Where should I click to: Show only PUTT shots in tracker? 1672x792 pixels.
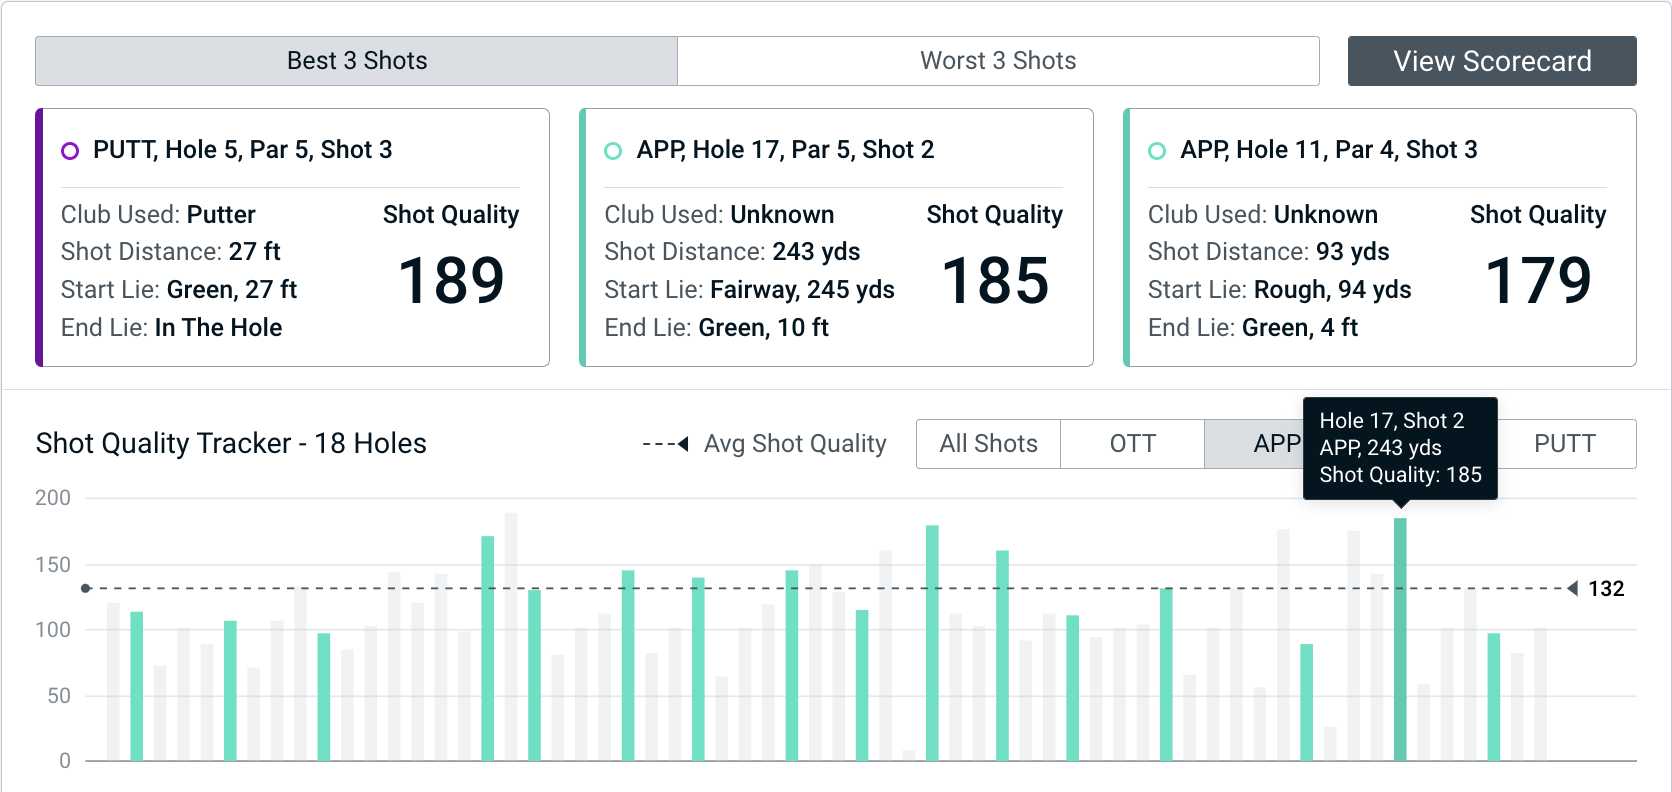point(1564,444)
